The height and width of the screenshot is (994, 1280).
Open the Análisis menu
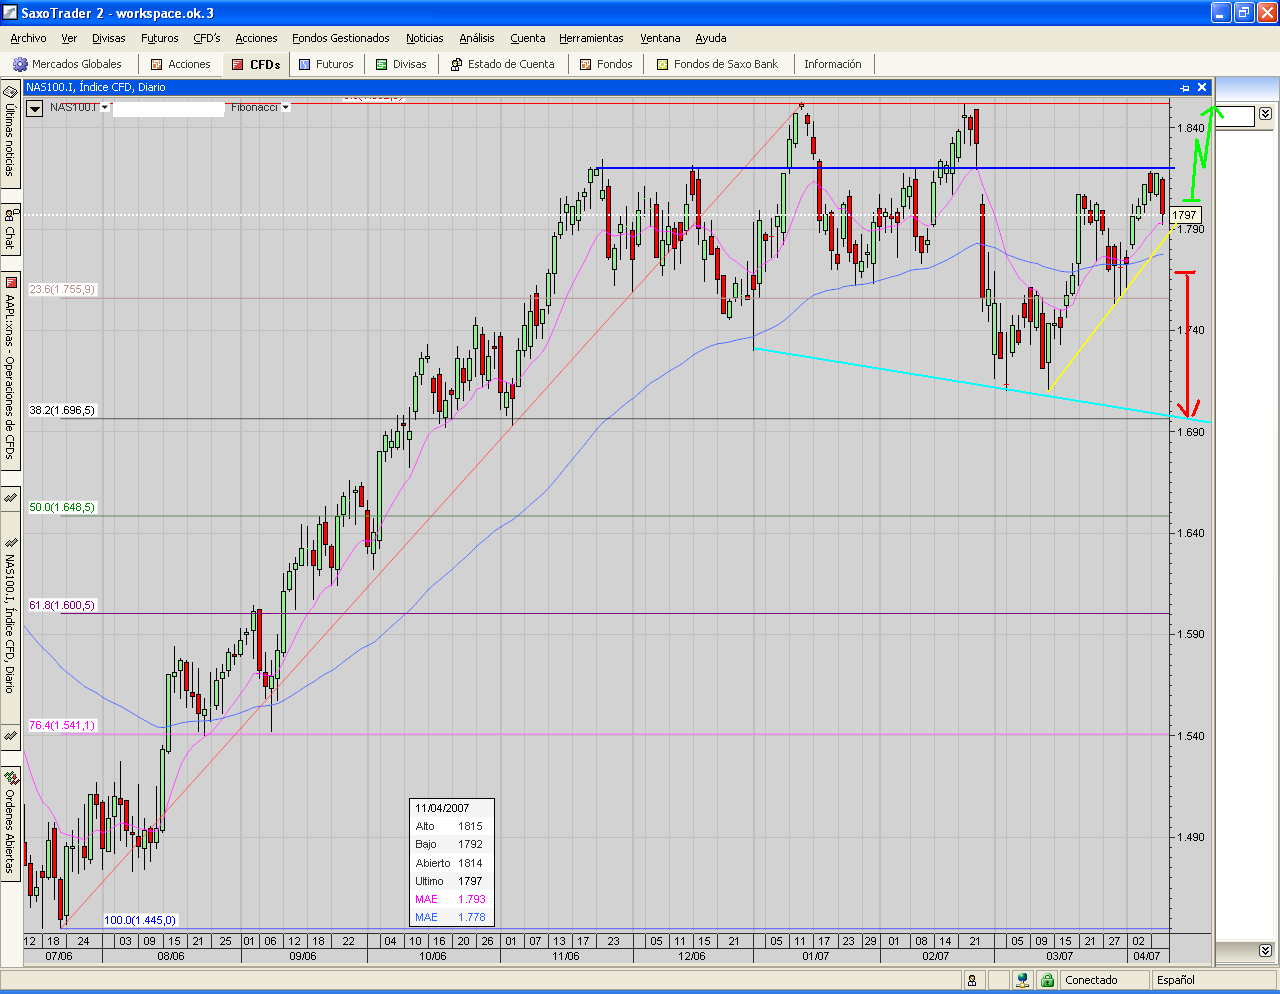tap(477, 38)
